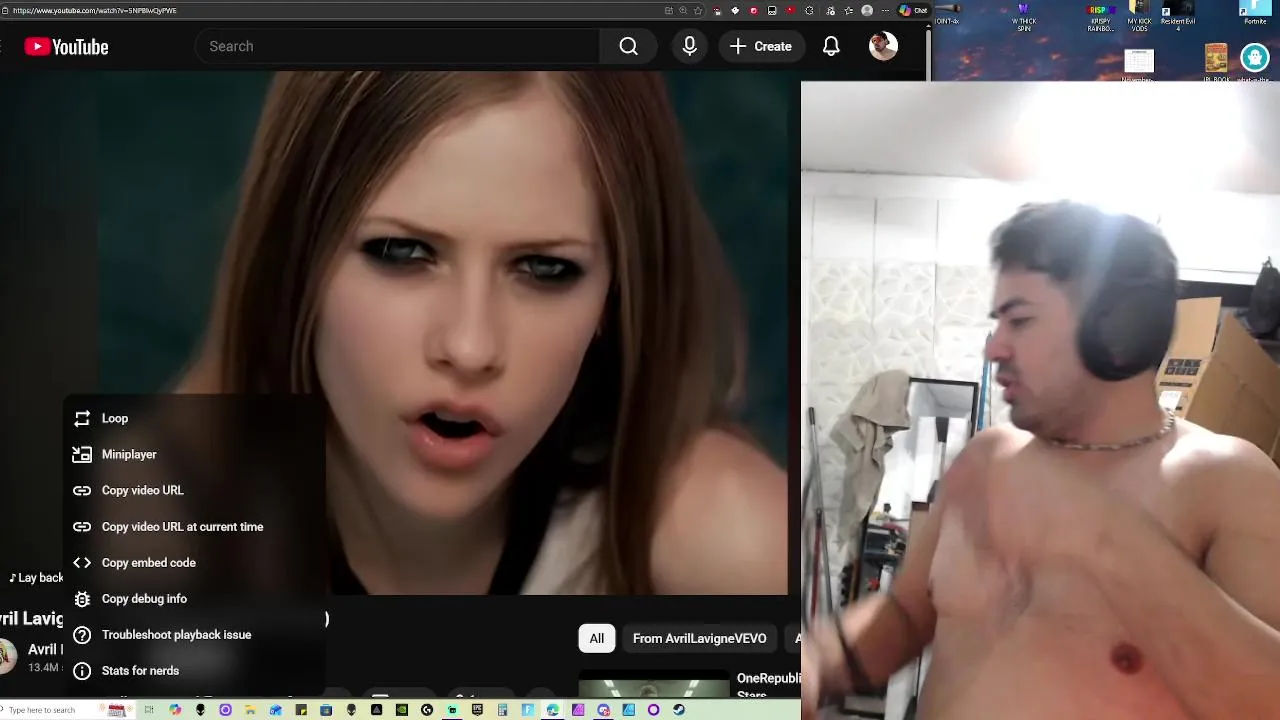Open Calculator on taskbar
1280x720 pixels.
point(502,710)
